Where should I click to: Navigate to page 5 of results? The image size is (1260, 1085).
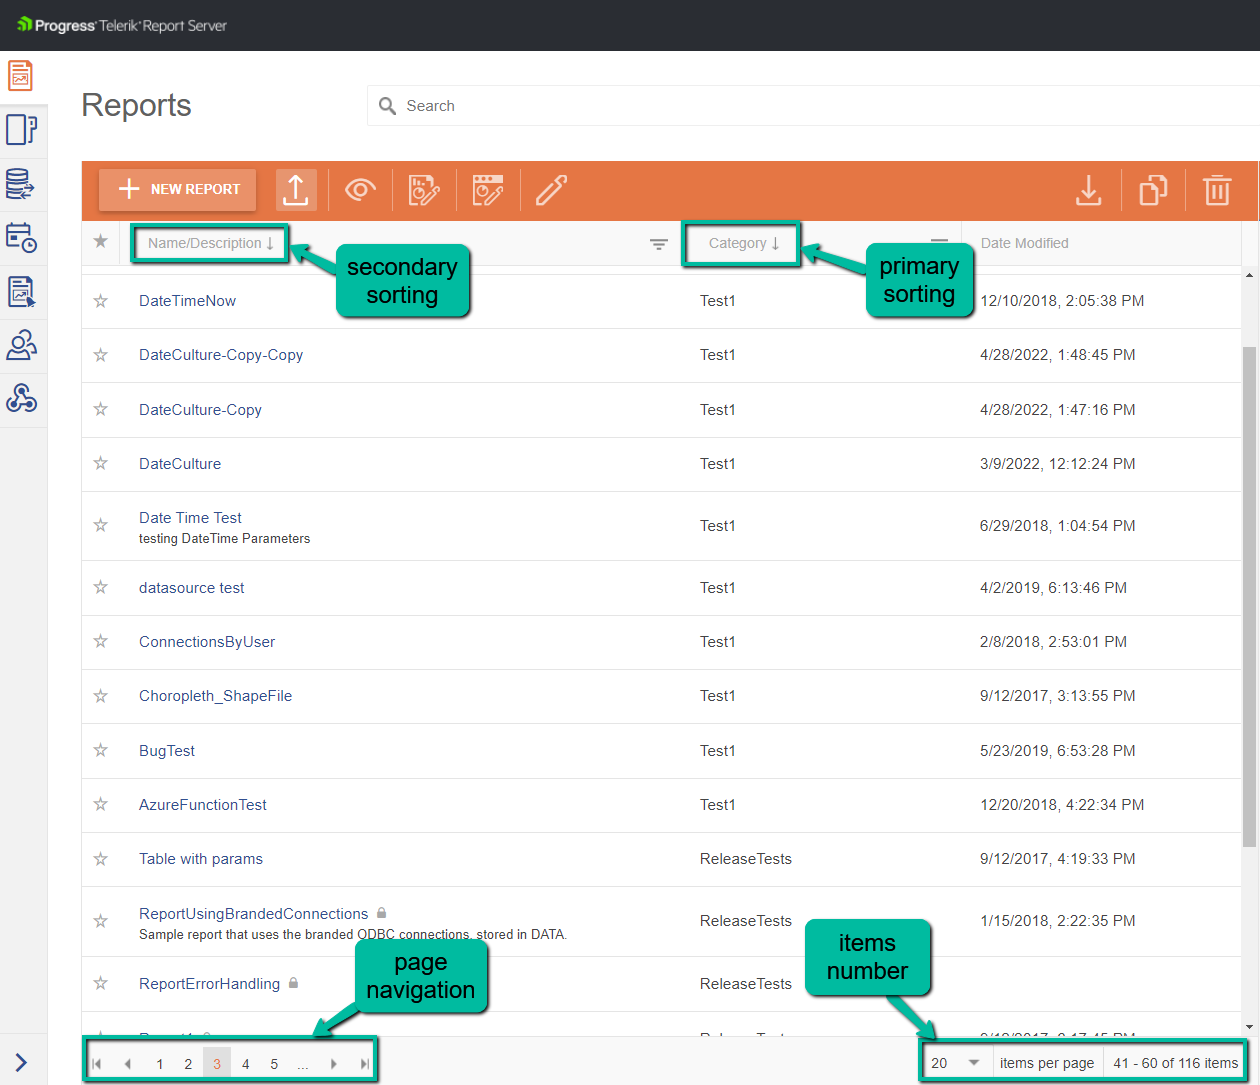click(274, 1063)
